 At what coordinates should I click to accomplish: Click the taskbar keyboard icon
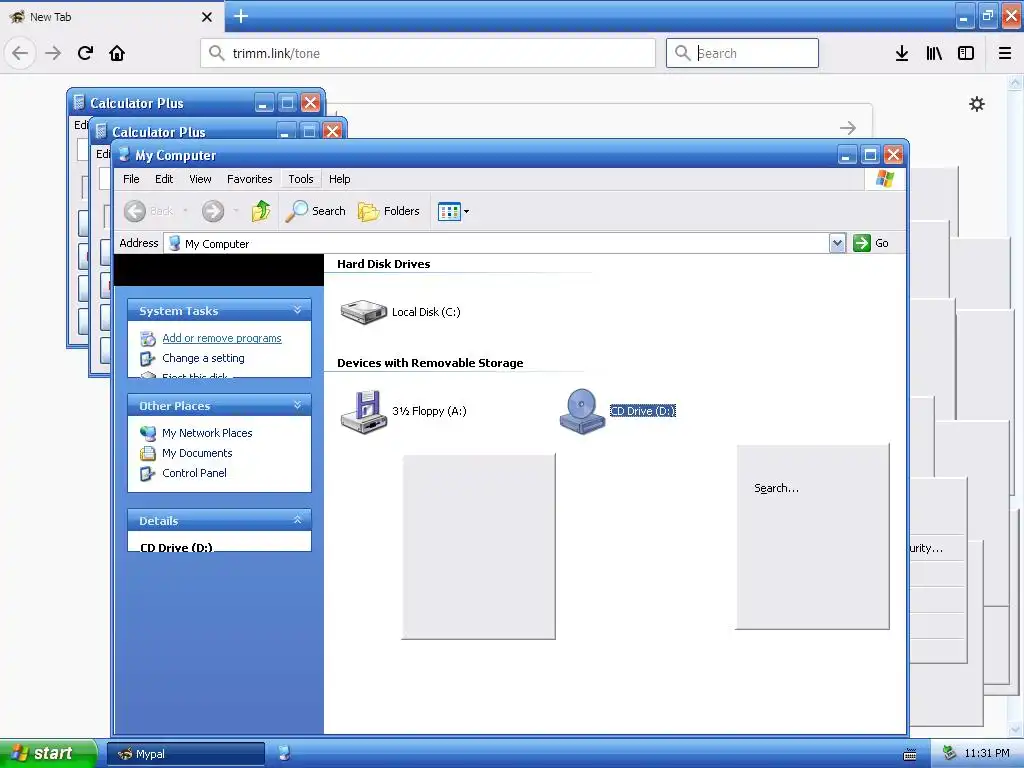[x=910, y=754]
